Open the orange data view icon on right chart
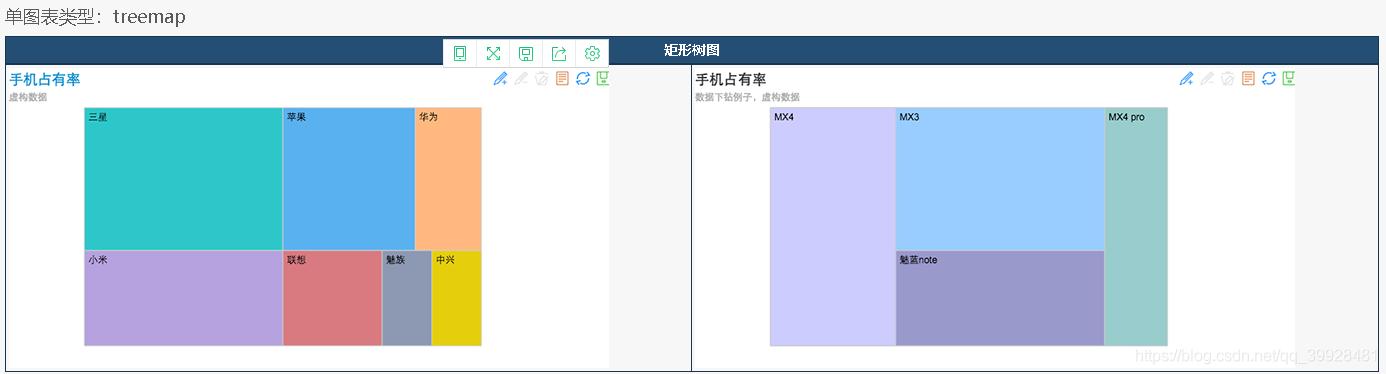1386x374 pixels. (x=1248, y=78)
